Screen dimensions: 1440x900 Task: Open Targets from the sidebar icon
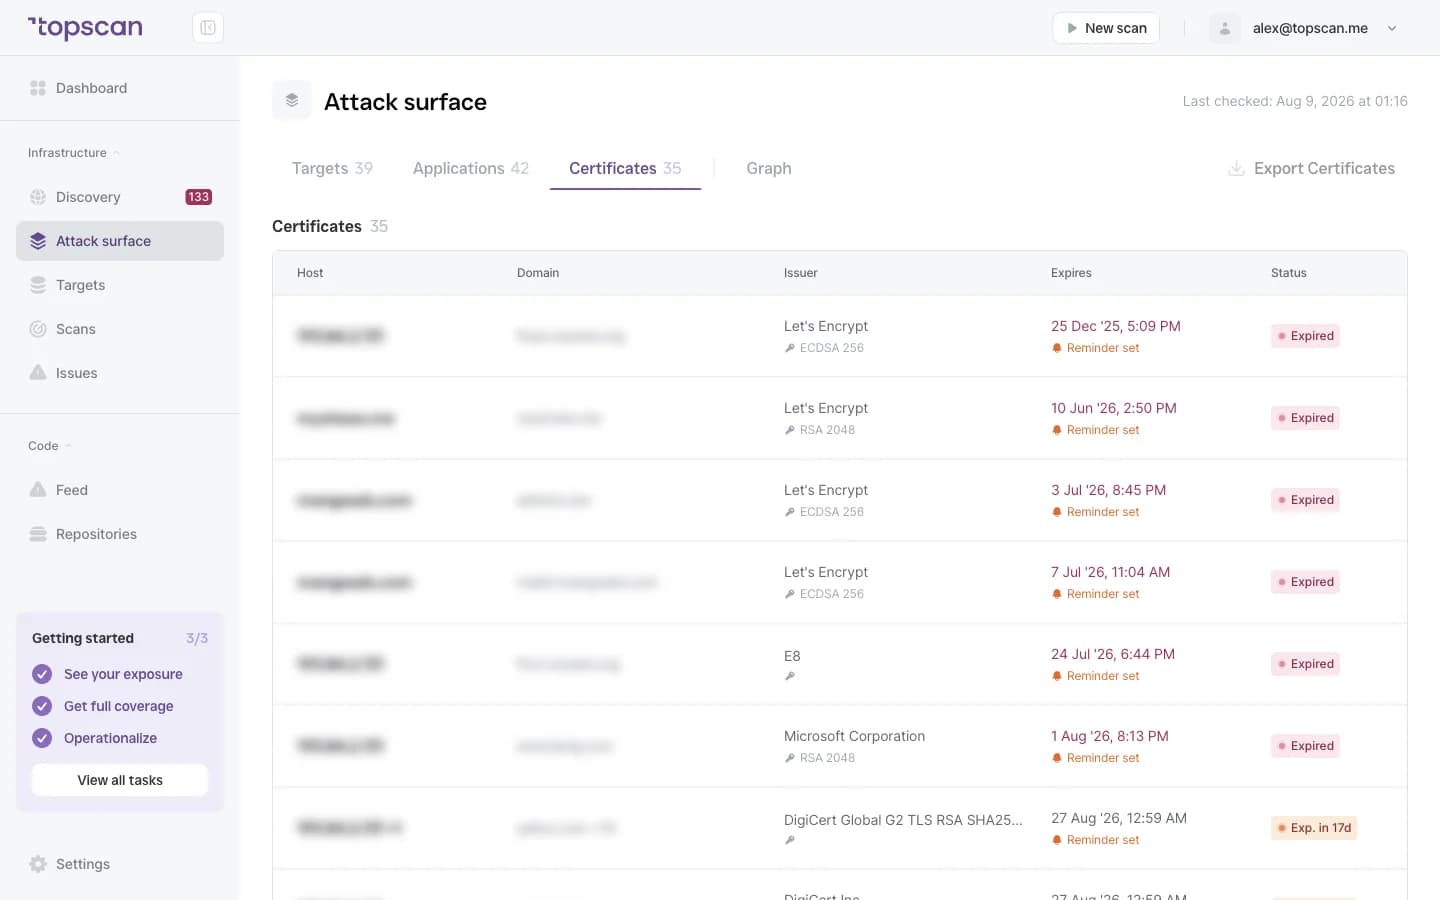coord(38,285)
